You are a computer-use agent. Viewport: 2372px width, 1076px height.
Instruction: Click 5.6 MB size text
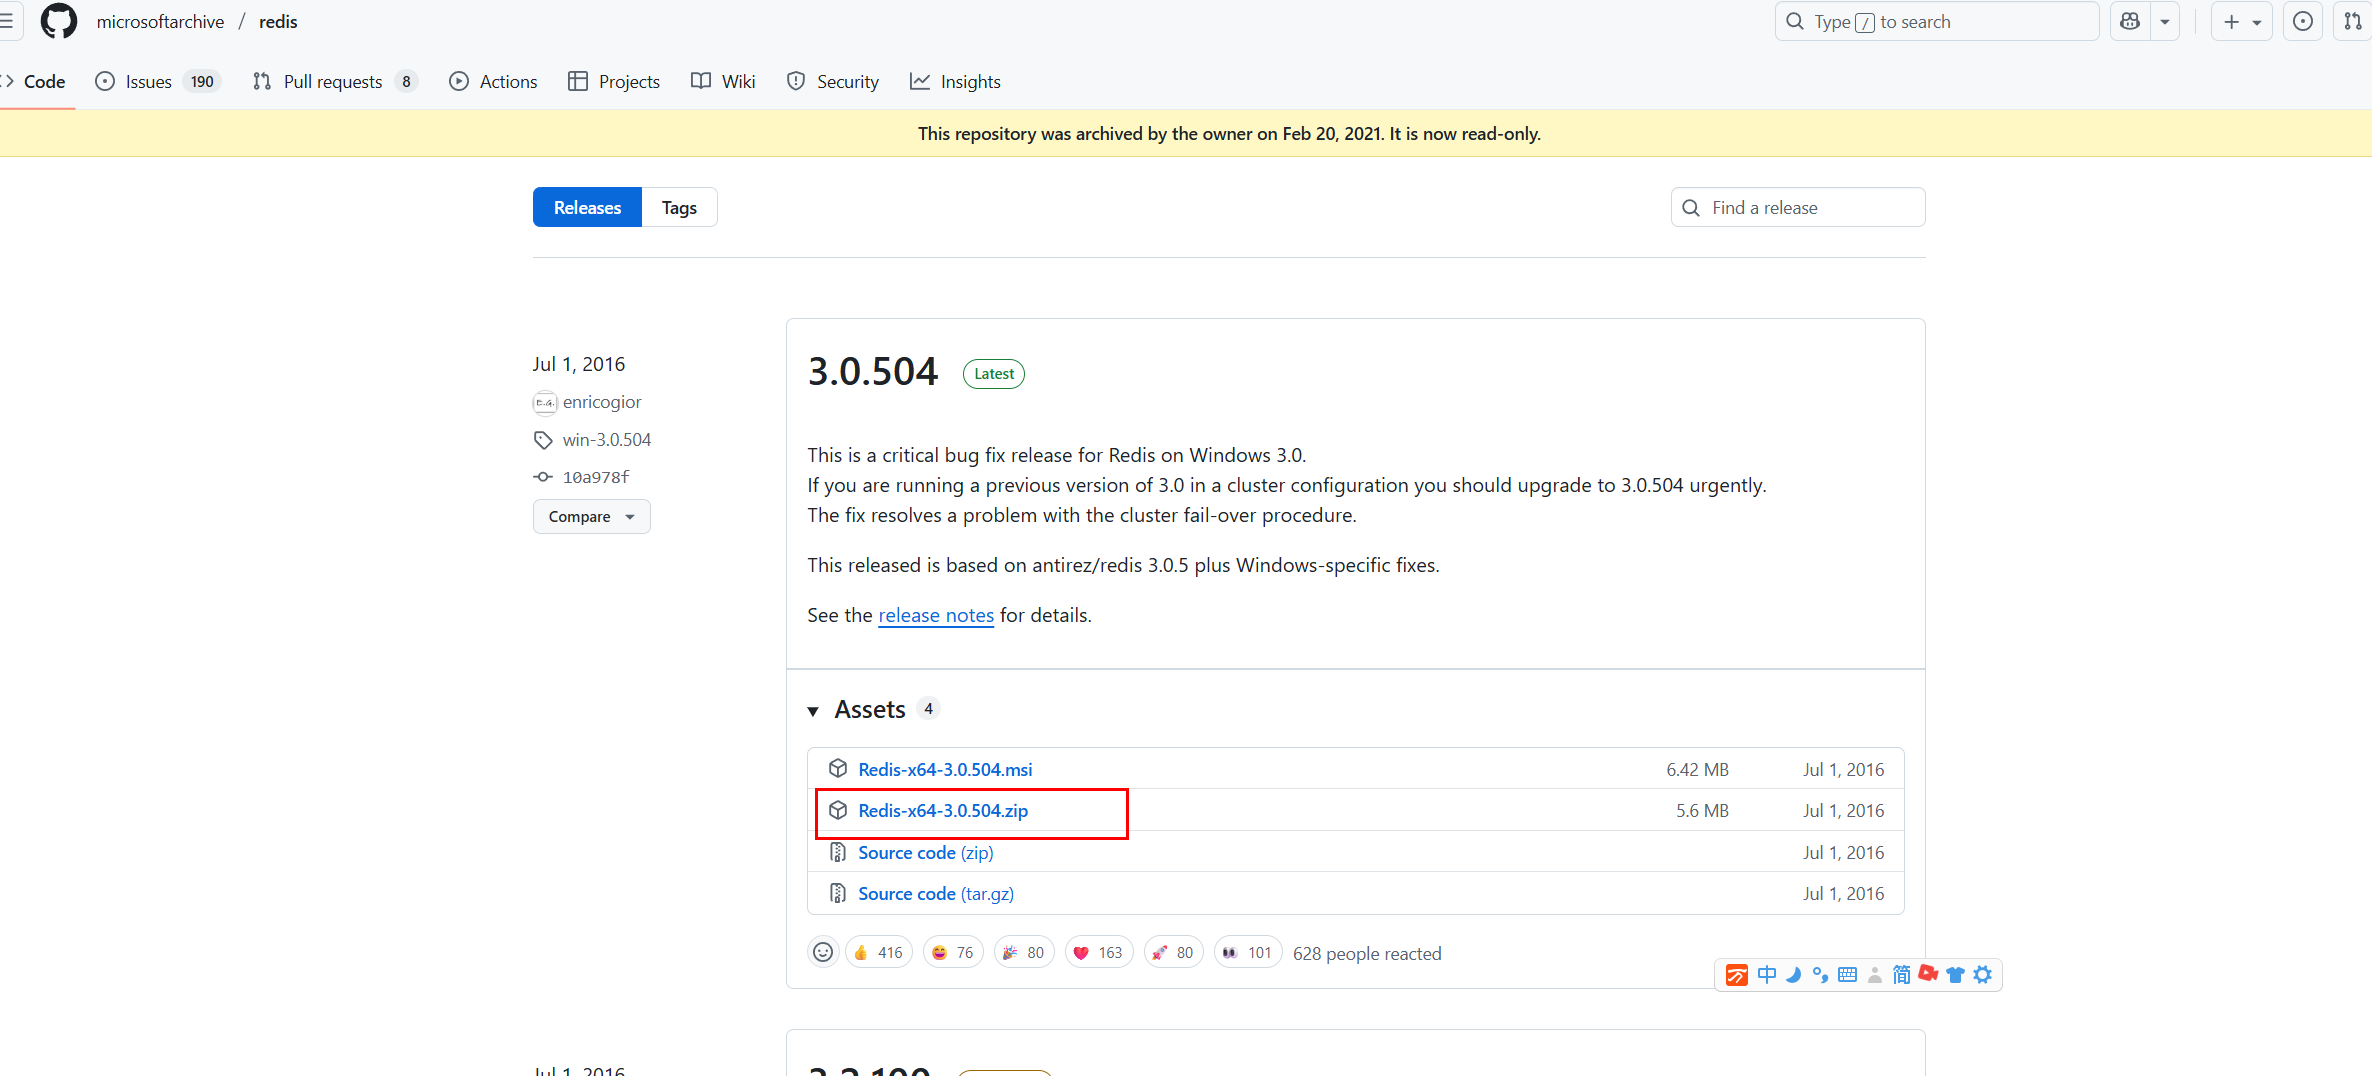click(x=1702, y=811)
